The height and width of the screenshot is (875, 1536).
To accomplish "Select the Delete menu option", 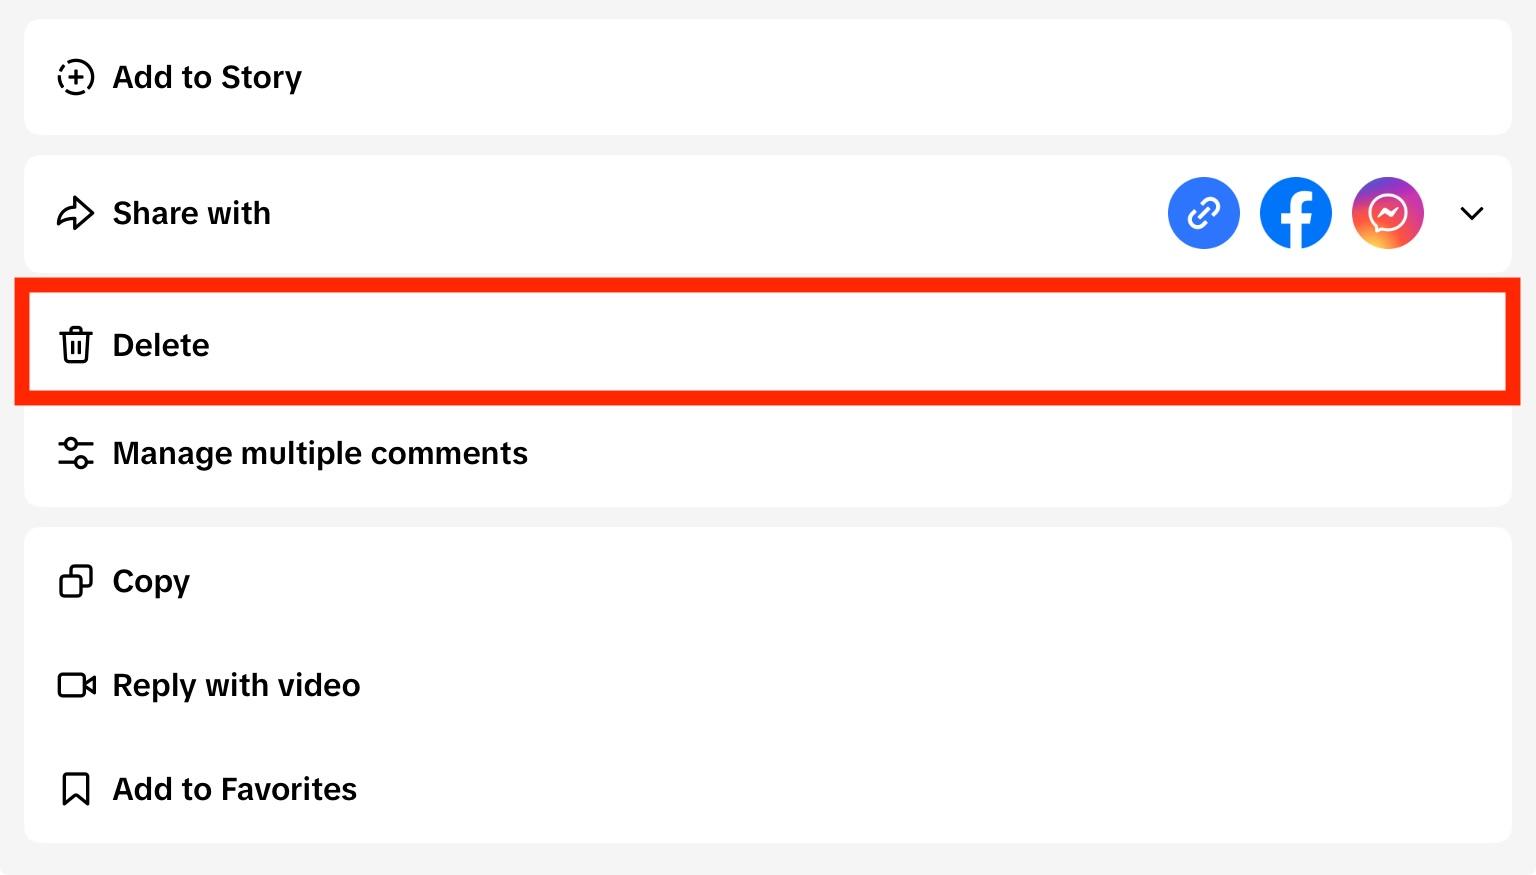I will [161, 345].
